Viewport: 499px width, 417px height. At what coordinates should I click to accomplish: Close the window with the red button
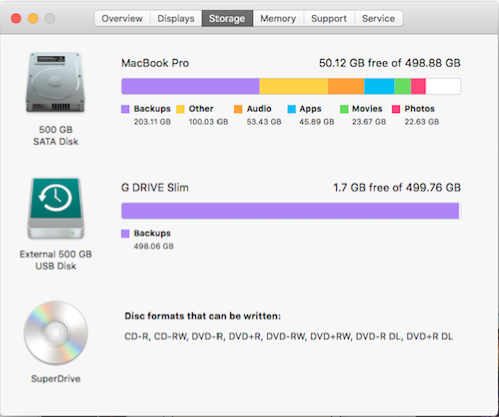16,18
